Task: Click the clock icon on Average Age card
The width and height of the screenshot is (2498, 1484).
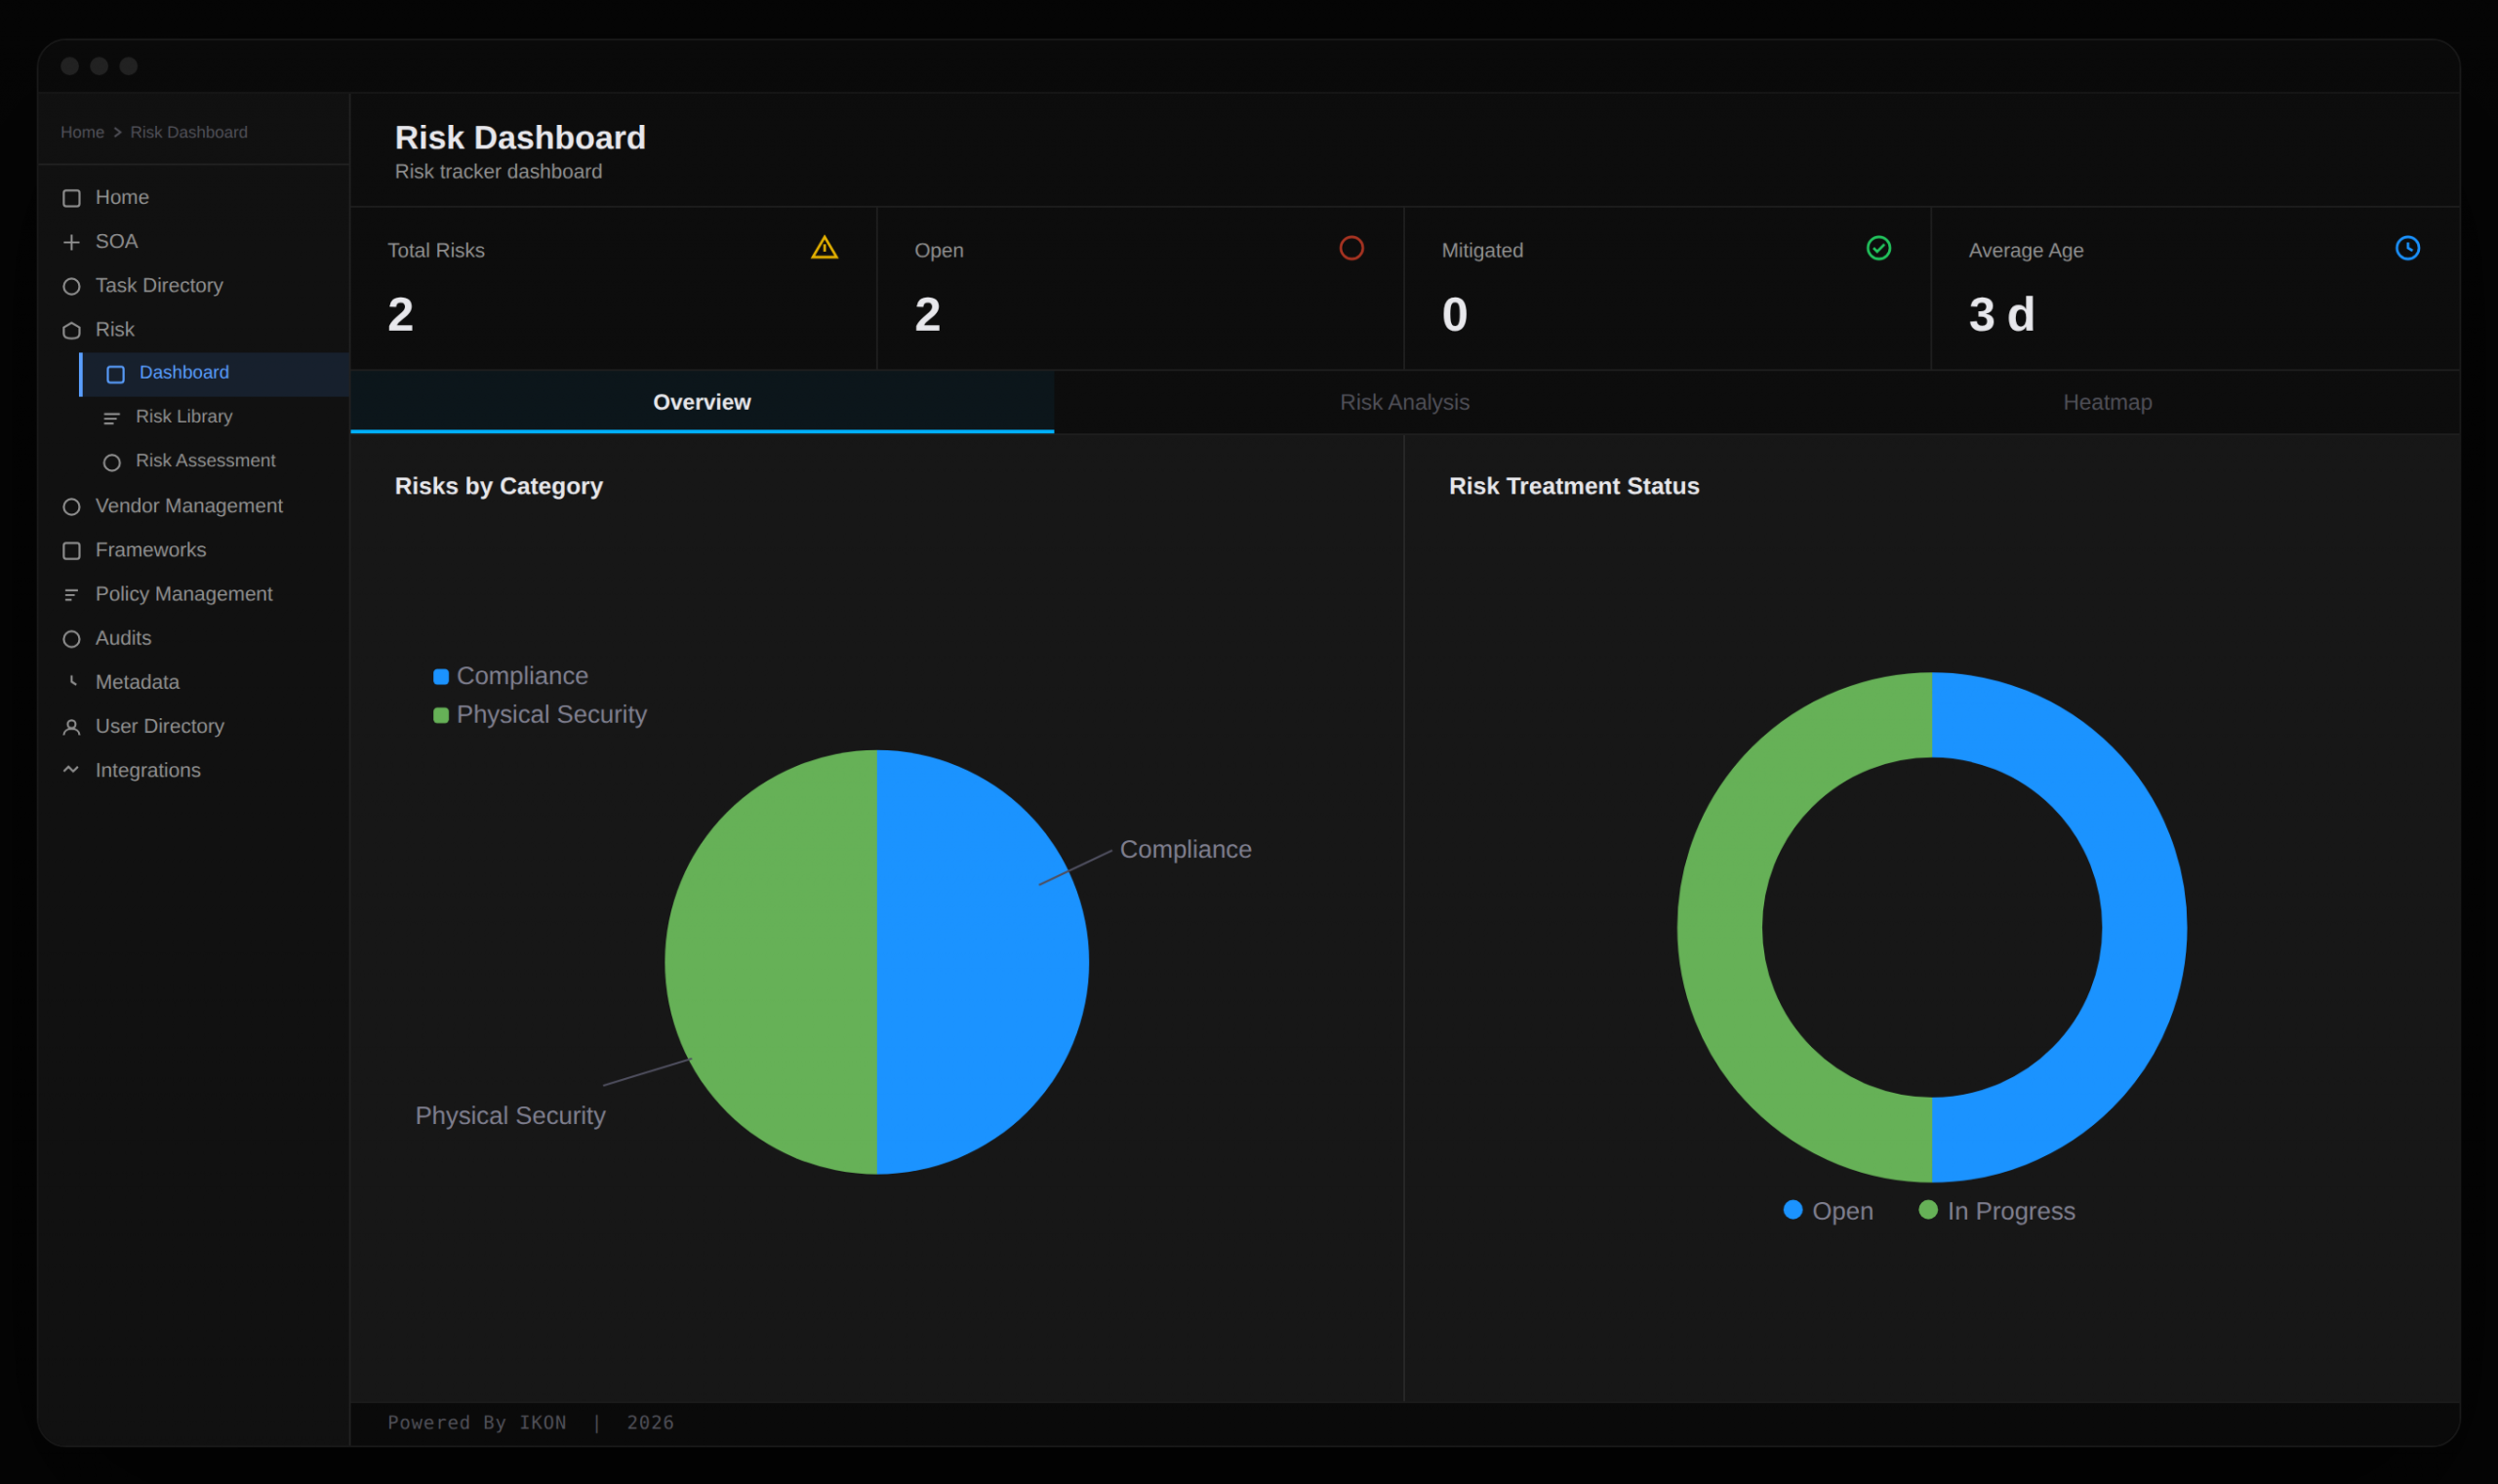Action: pyautogui.click(x=2406, y=248)
